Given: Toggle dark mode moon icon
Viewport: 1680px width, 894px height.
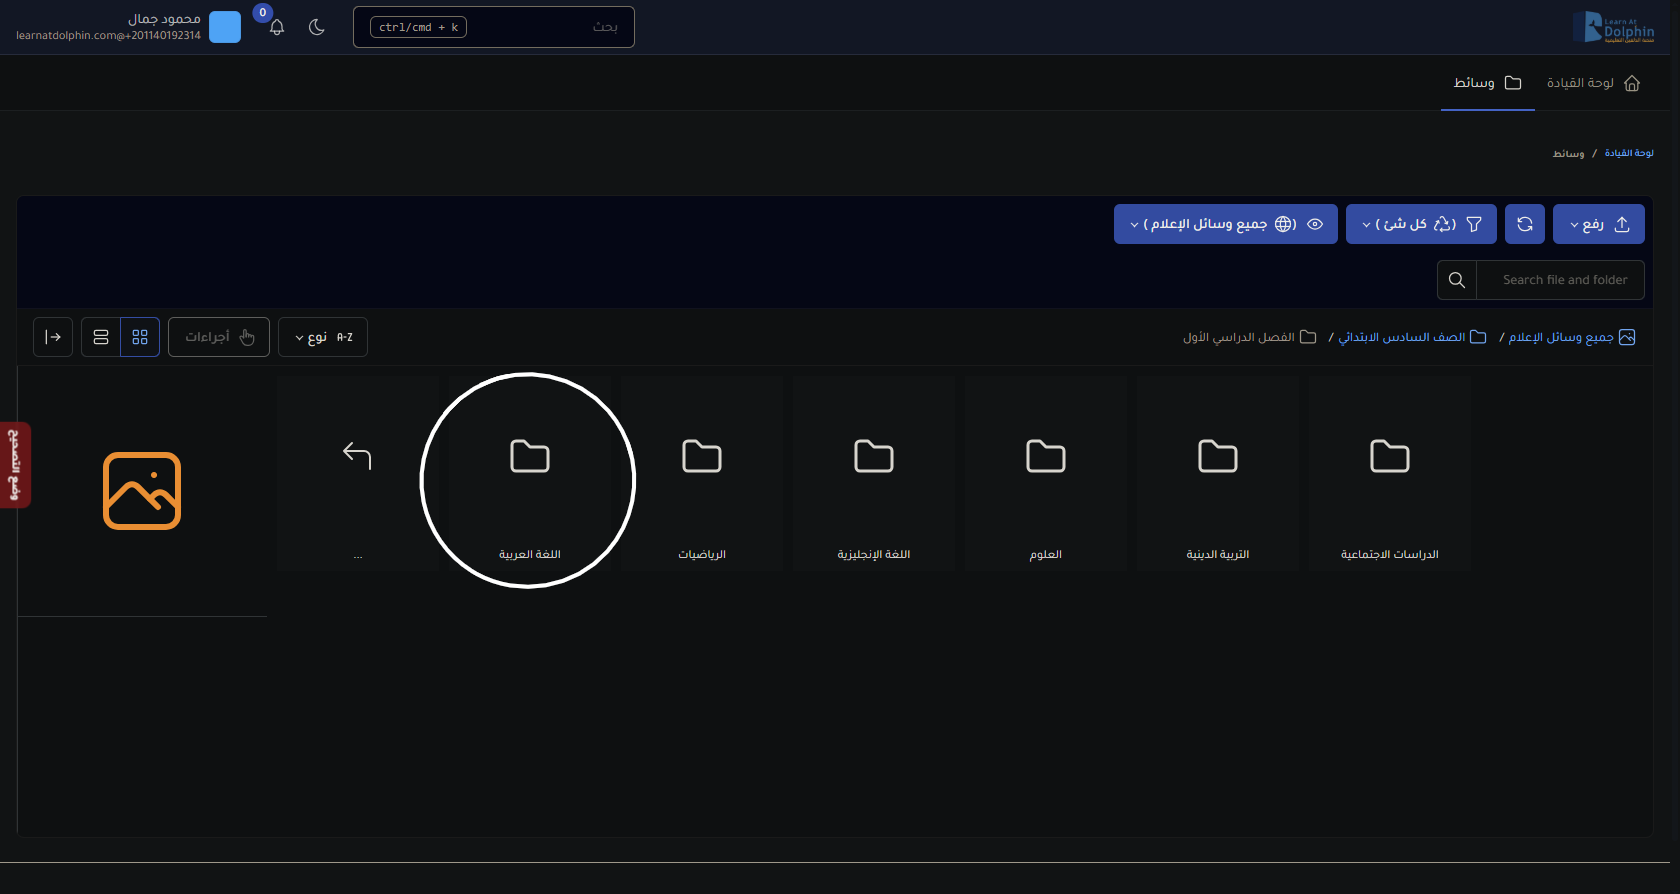Looking at the screenshot, I should point(317,27).
